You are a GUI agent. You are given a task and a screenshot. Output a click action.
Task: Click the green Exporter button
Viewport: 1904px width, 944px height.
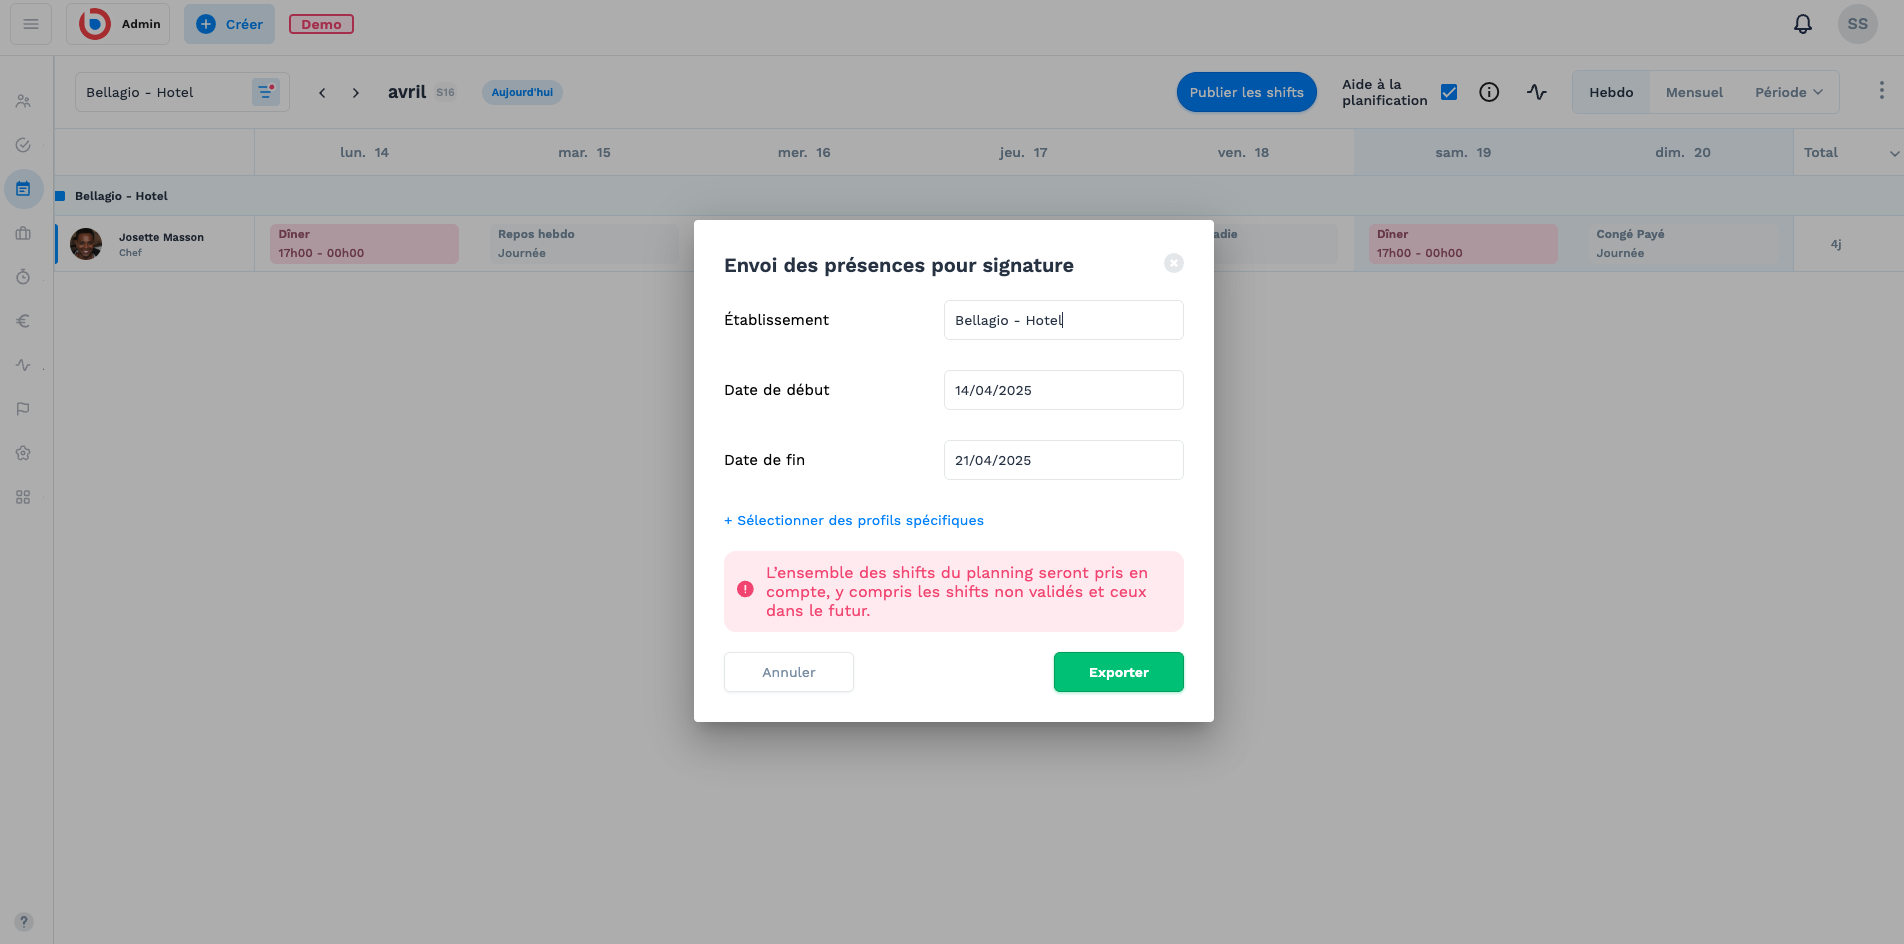coord(1118,672)
